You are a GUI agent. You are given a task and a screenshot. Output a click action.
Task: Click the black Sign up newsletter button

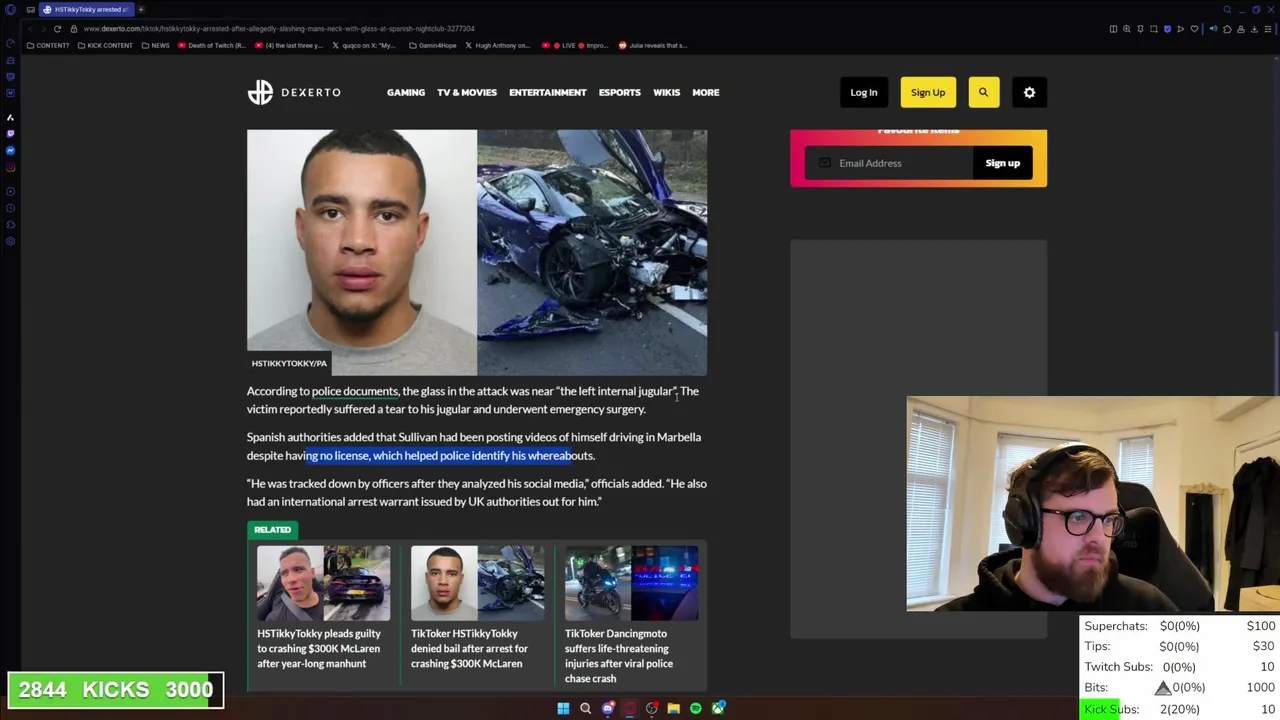click(x=1002, y=163)
